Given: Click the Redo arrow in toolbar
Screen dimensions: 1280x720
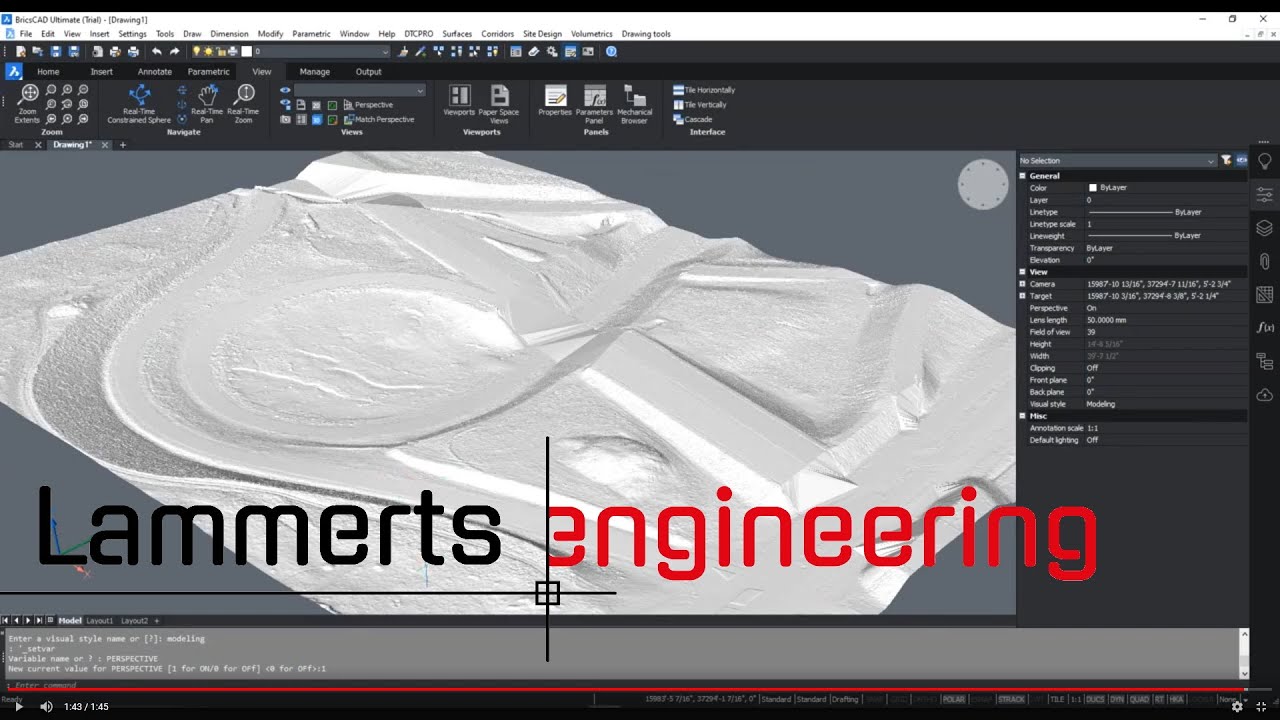Looking at the screenshot, I should point(175,51).
